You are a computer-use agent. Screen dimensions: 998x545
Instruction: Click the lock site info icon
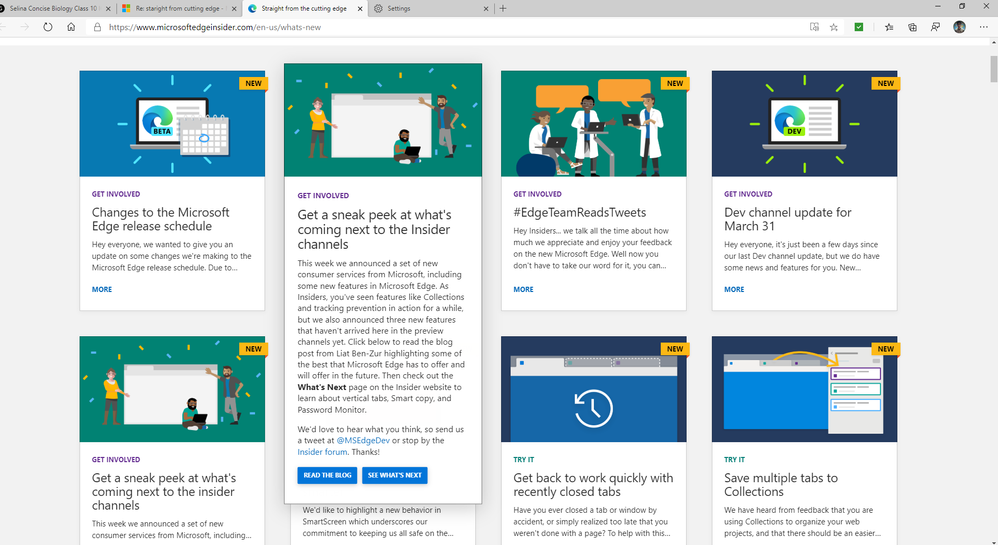[x=97, y=27]
